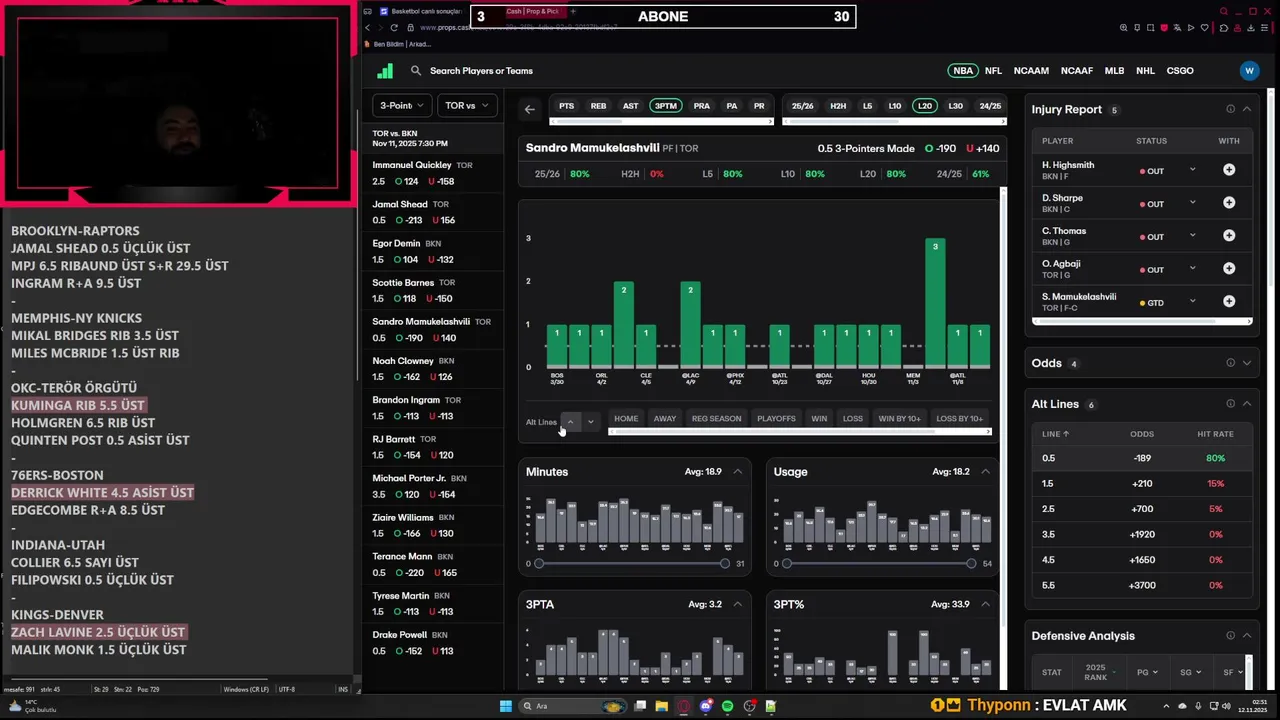Add H. Highsmith with plus icon
This screenshot has height=720, width=1280.
click(1229, 170)
